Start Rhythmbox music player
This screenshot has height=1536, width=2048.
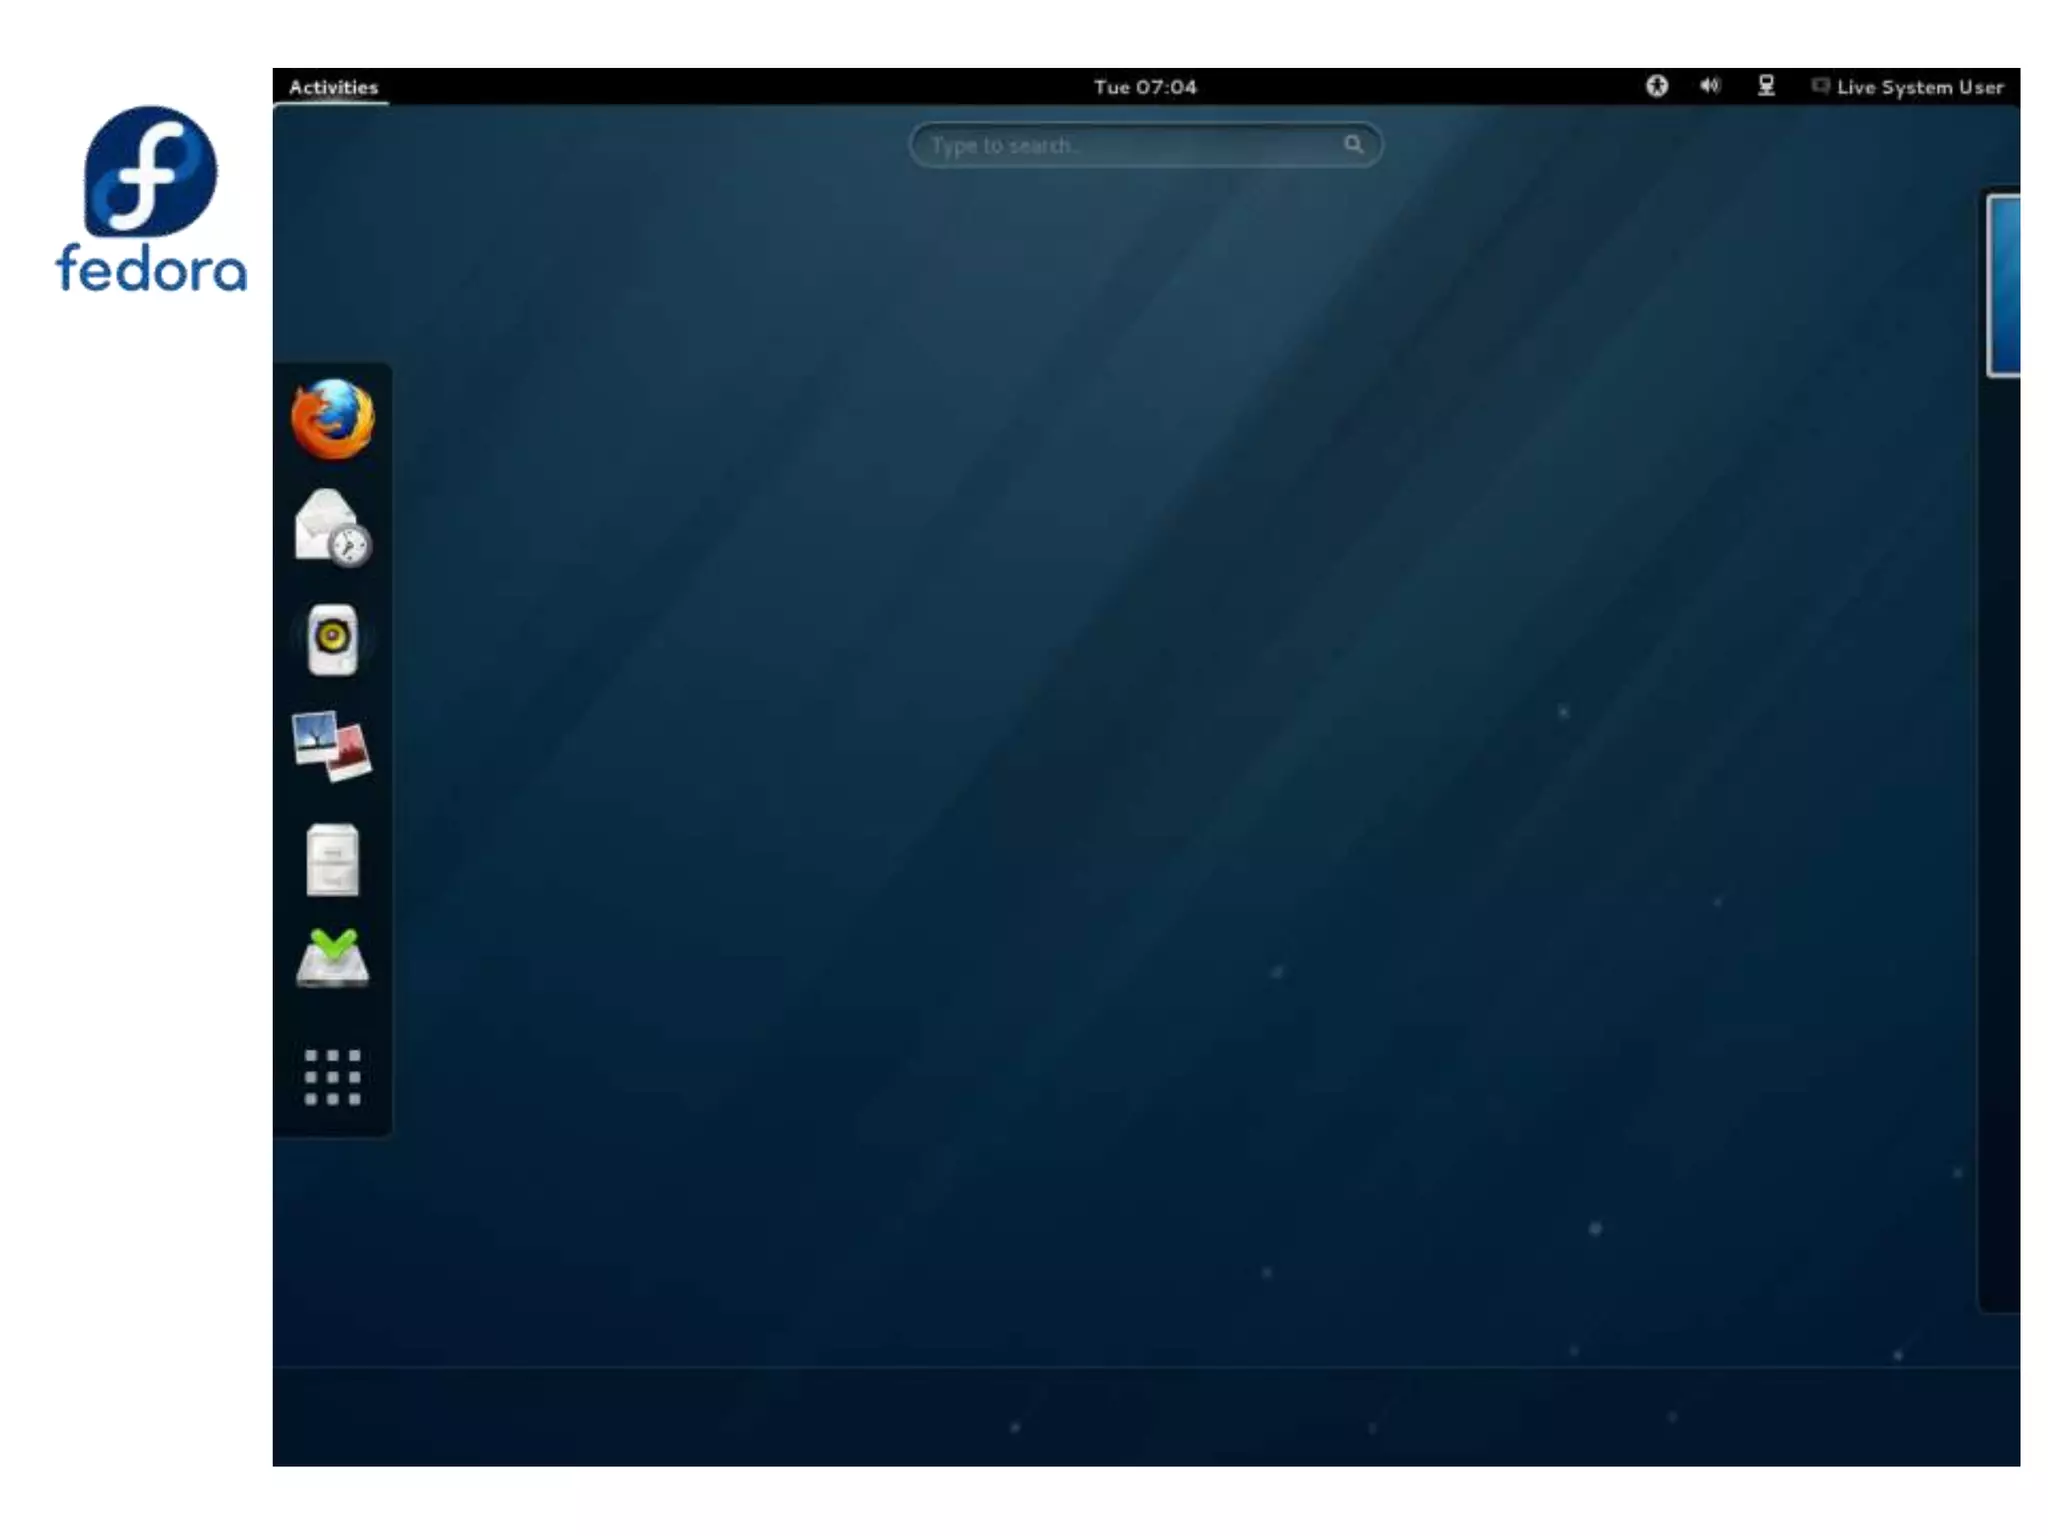pyautogui.click(x=333, y=640)
